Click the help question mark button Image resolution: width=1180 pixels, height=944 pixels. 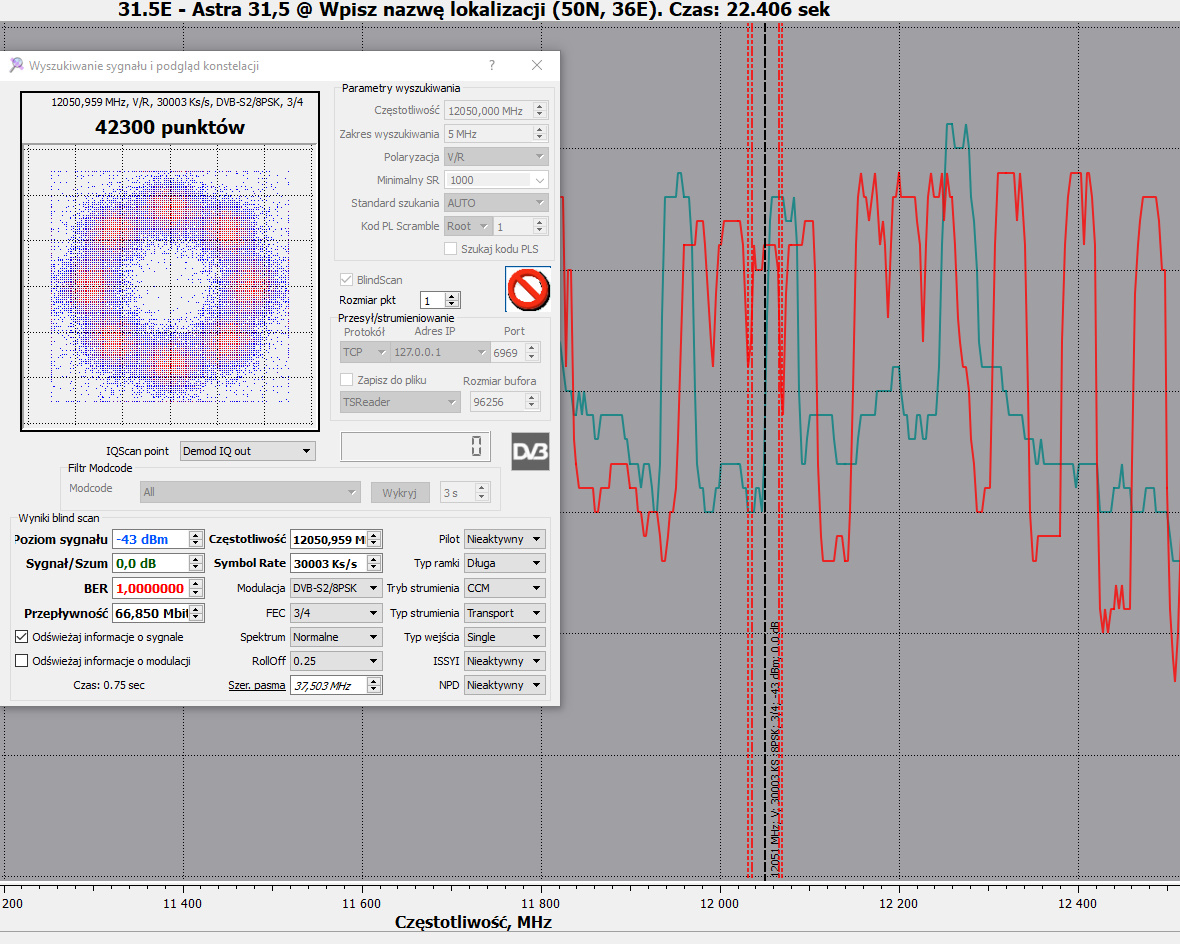pos(492,65)
